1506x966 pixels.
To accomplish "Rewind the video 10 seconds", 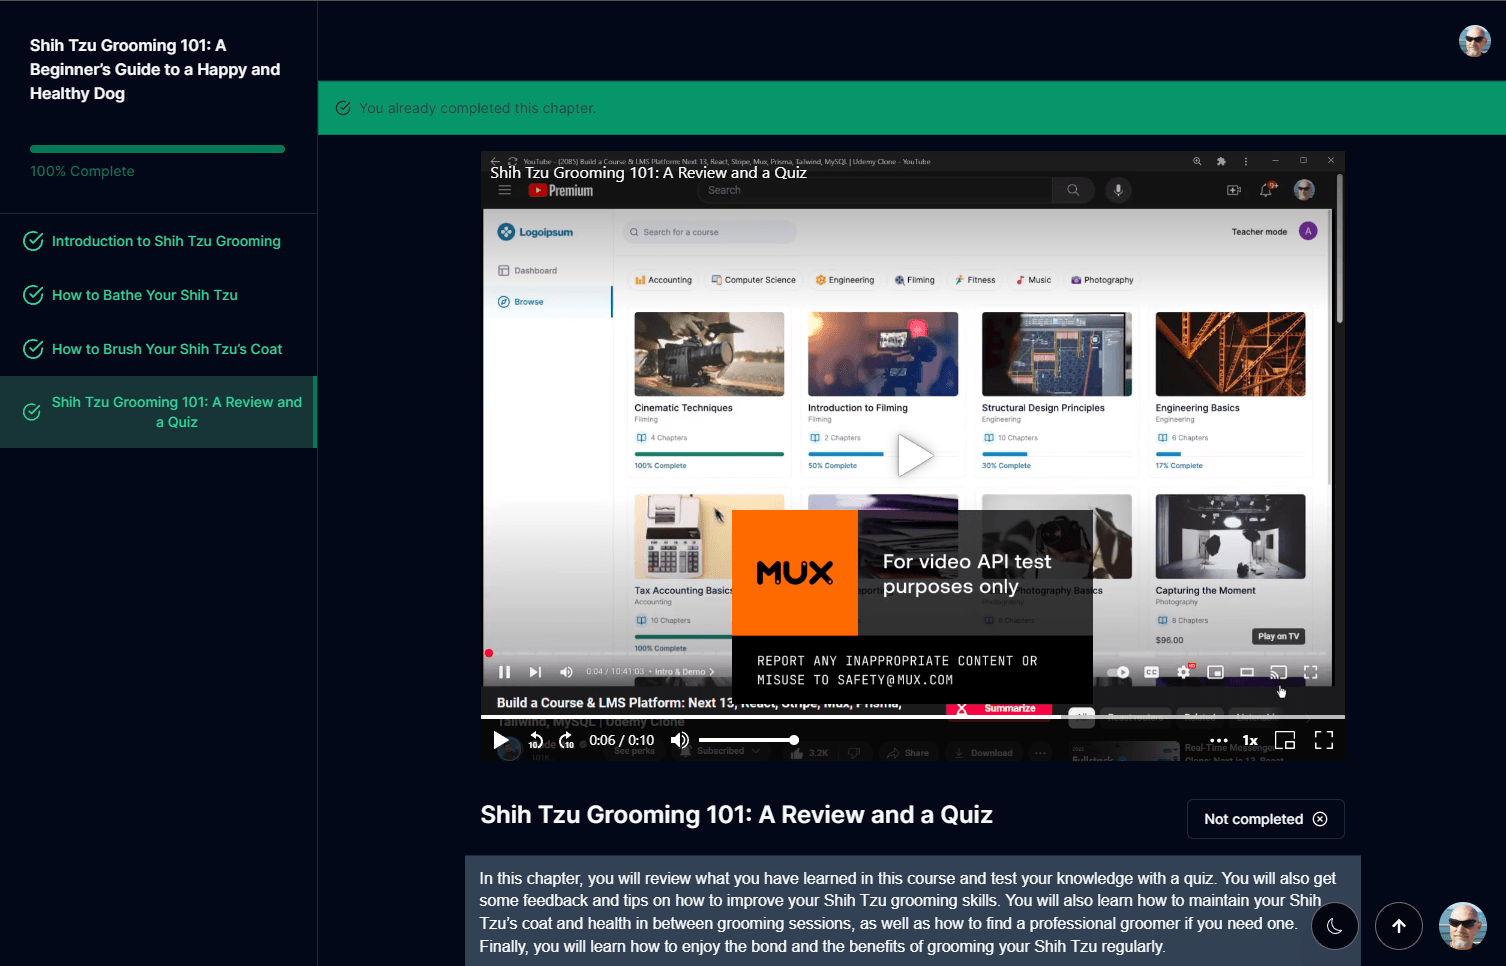I will 535,740.
